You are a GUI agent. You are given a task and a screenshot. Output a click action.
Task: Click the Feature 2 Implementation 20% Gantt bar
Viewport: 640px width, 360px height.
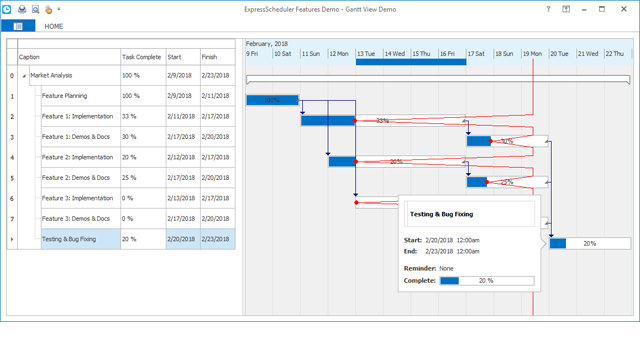tap(397, 162)
